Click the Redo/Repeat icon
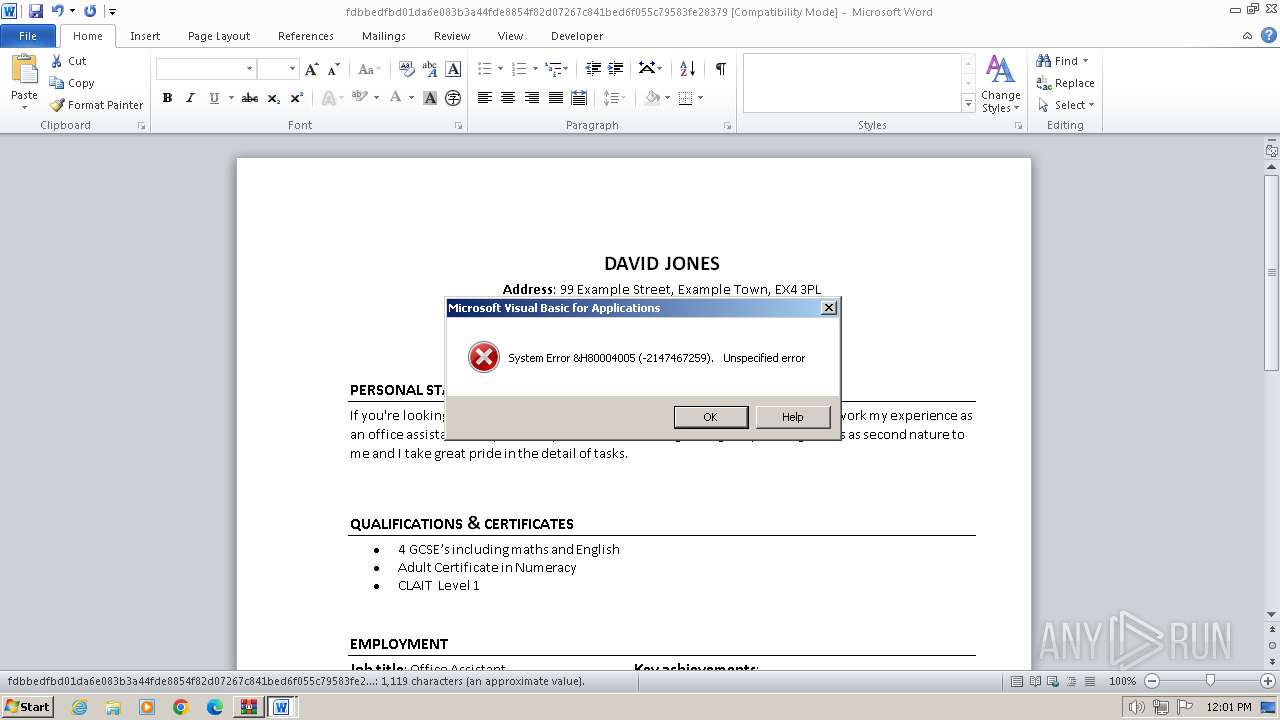1280x720 pixels. (x=90, y=11)
